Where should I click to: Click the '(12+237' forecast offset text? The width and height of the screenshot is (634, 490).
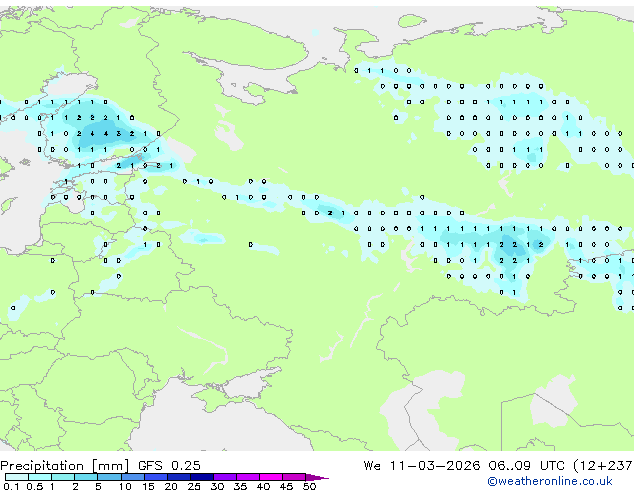(x=603, y=466)
